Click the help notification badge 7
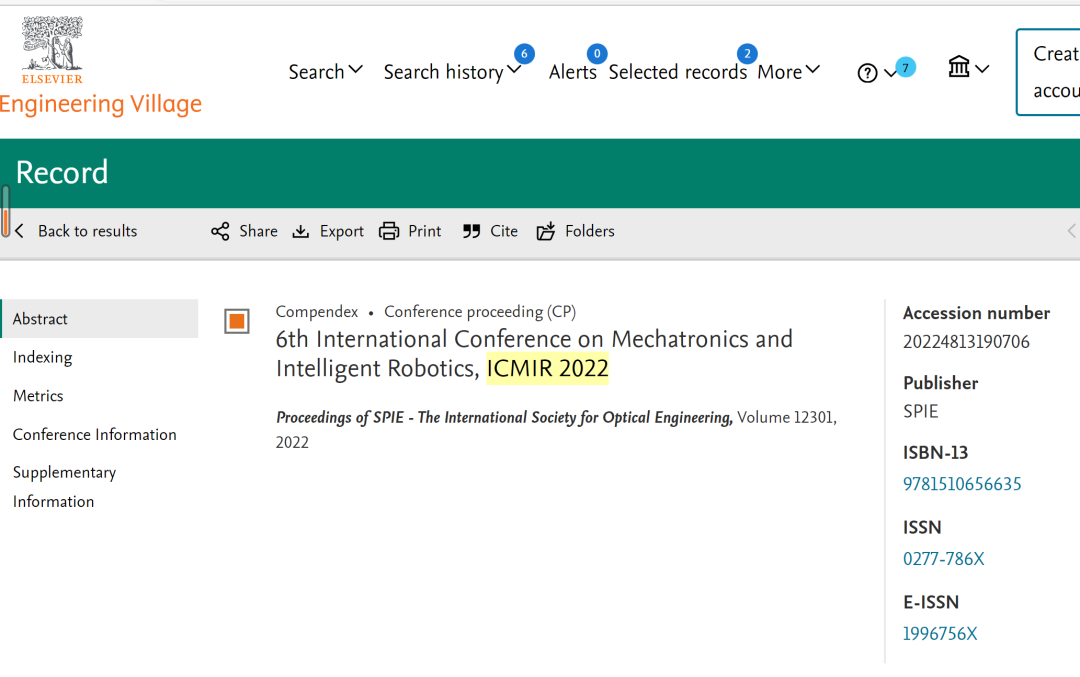 tap(906, 67)
